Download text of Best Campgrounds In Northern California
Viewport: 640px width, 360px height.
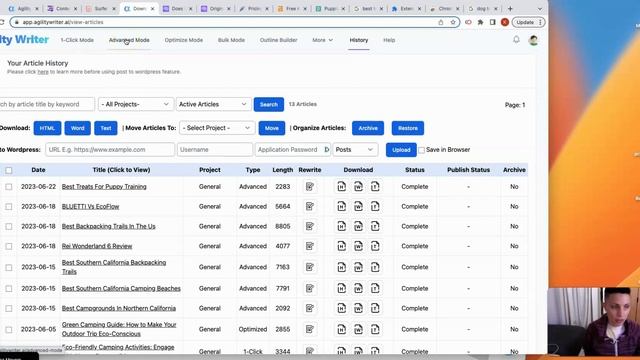(x=375, y=308)
